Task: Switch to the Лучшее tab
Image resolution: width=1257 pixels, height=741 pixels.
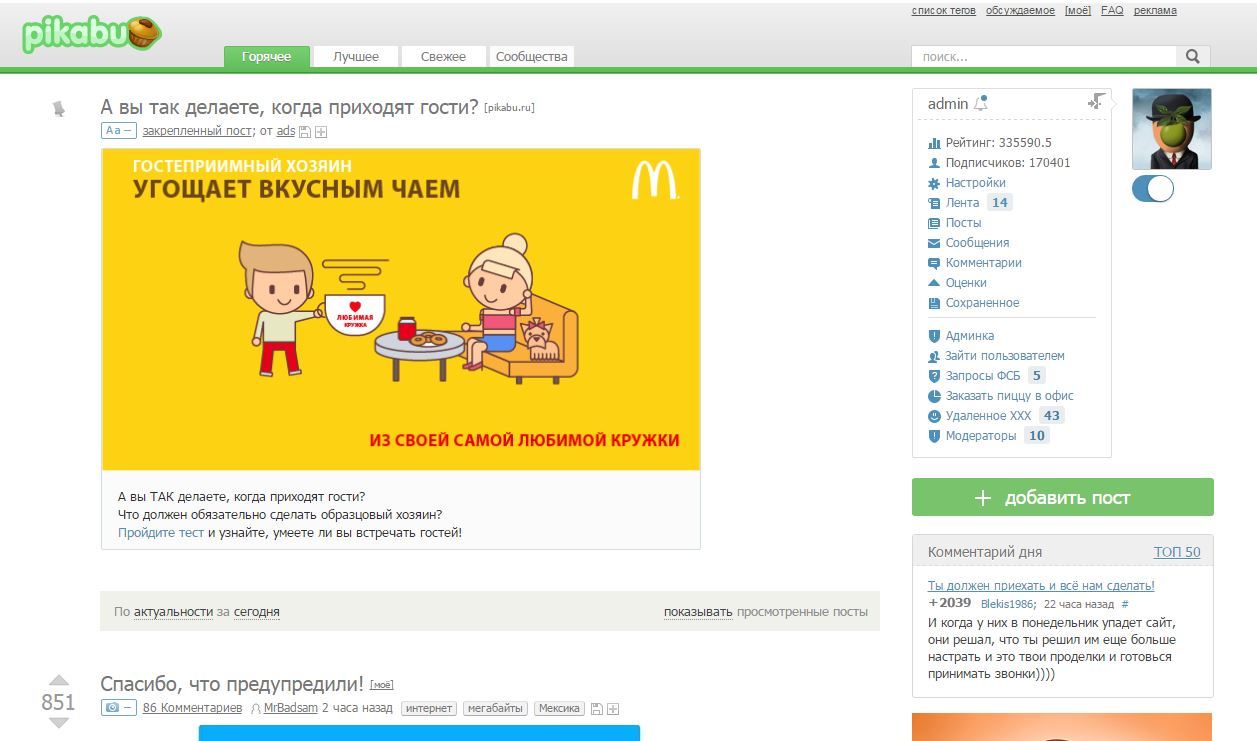Action: (355, 57)
